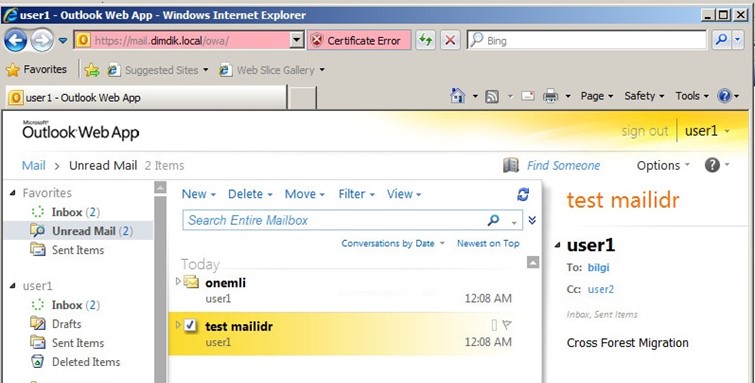Open the Filter menu
The width and height of the screenshot is (755, 383).
click(x=356, y=194)
